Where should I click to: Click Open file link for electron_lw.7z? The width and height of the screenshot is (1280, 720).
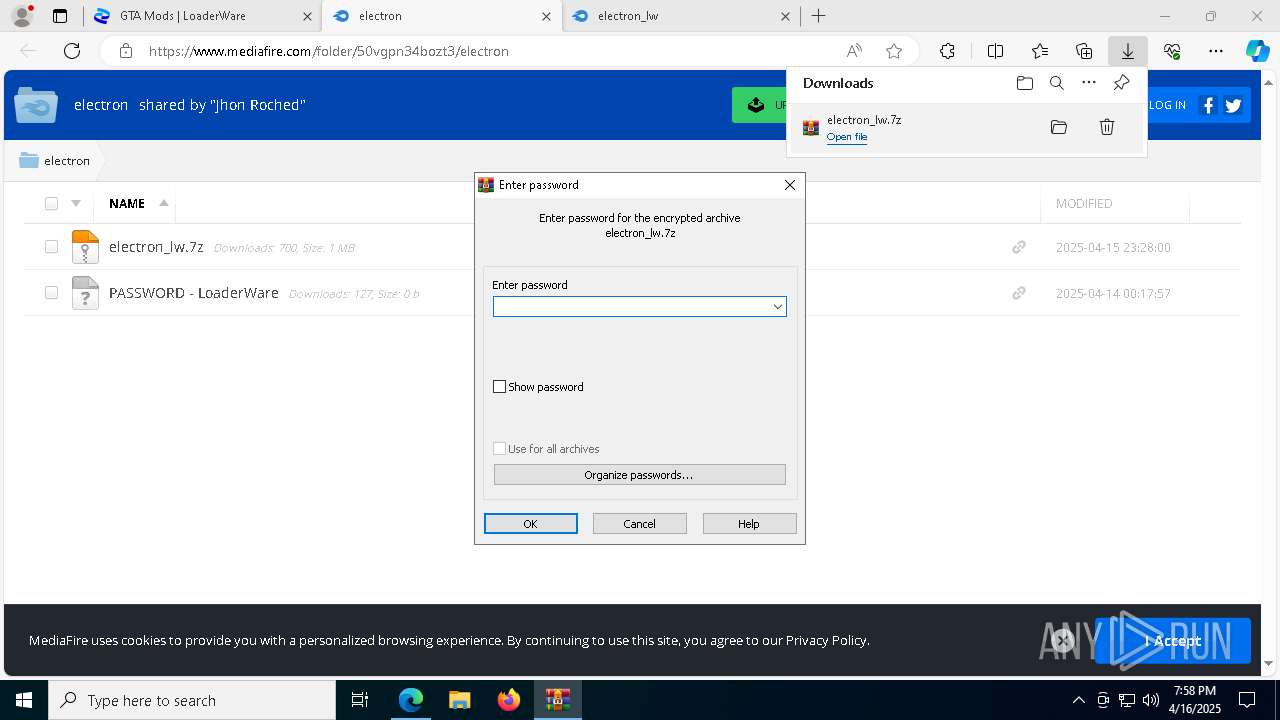pos(847,137)
